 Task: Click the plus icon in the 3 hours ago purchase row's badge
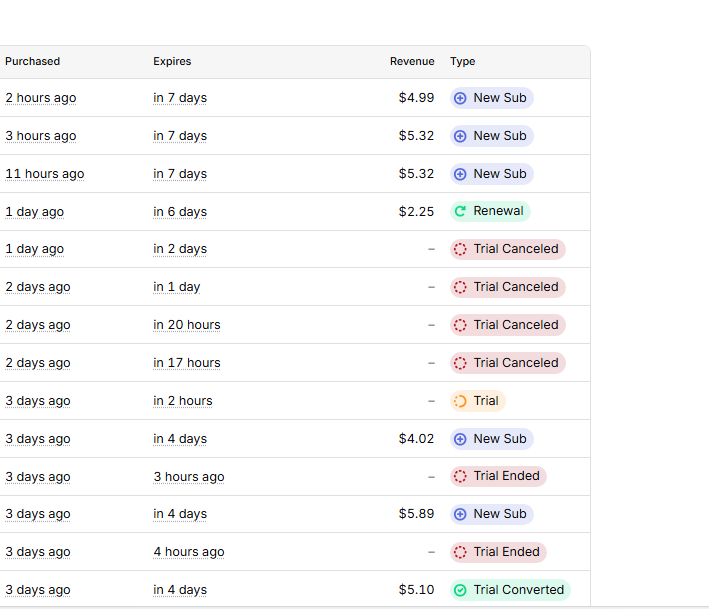(460, 136)
